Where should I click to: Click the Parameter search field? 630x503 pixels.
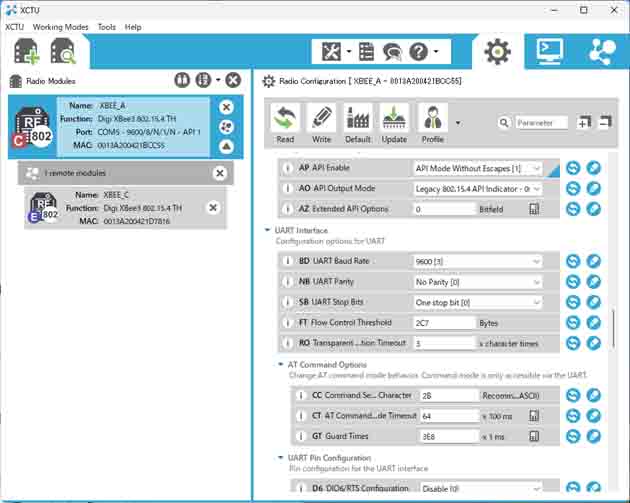pos(541,123)
